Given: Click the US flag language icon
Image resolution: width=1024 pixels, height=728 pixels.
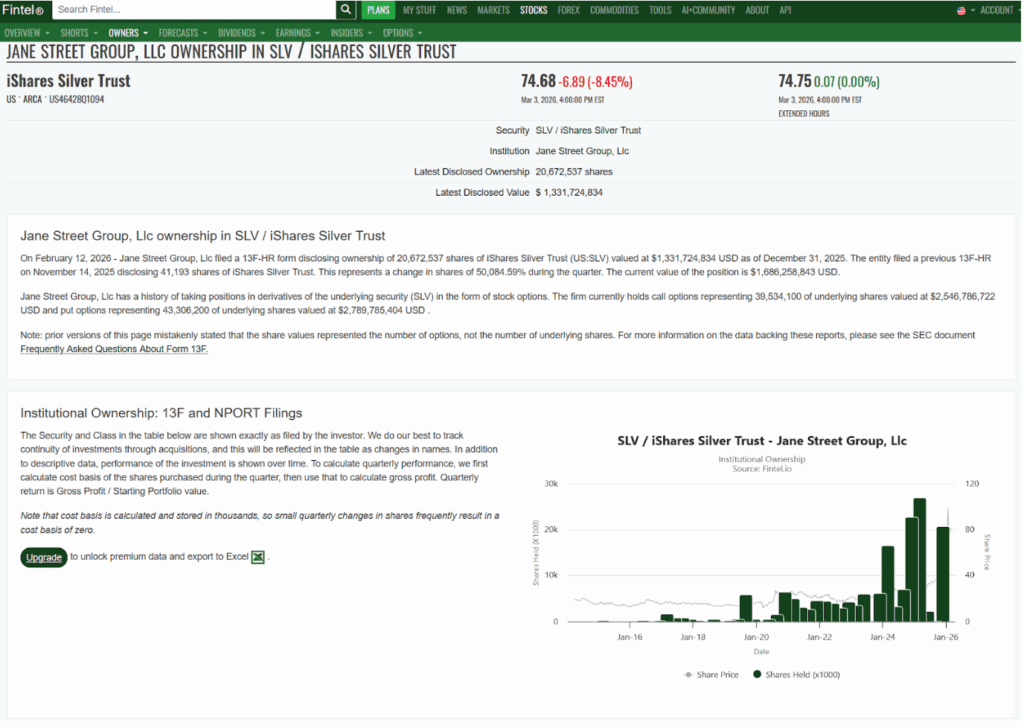Looking at the screenshot, I should (962, 10).
